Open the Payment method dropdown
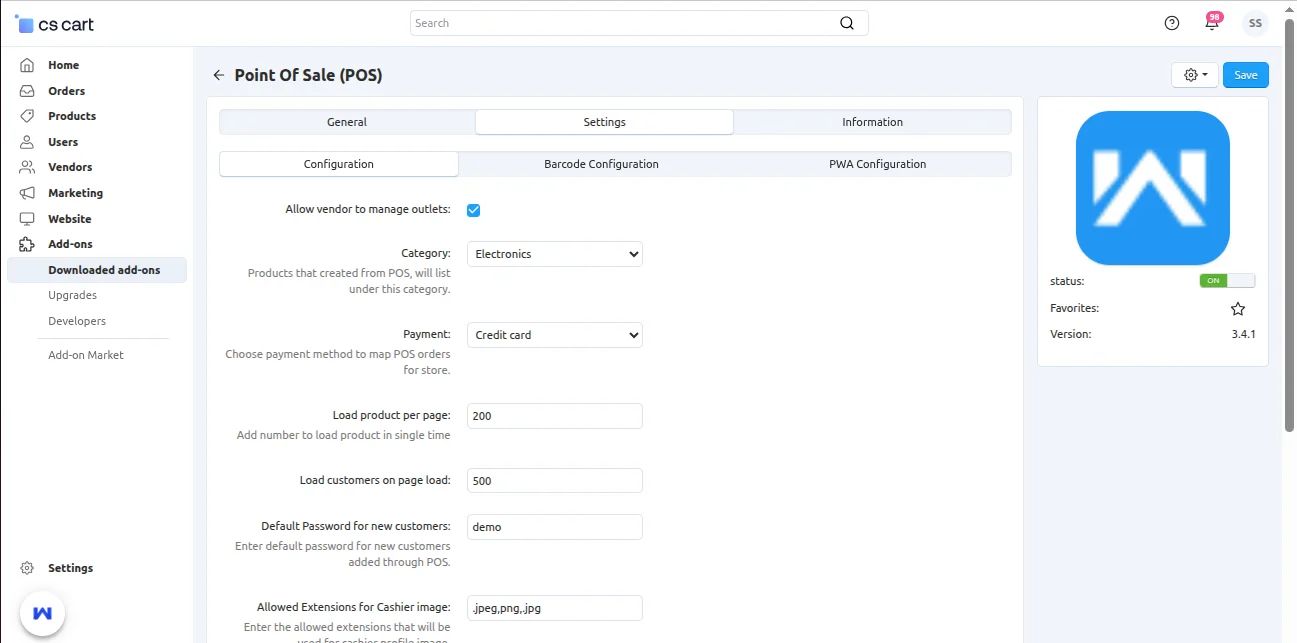 tap(554, 335)
